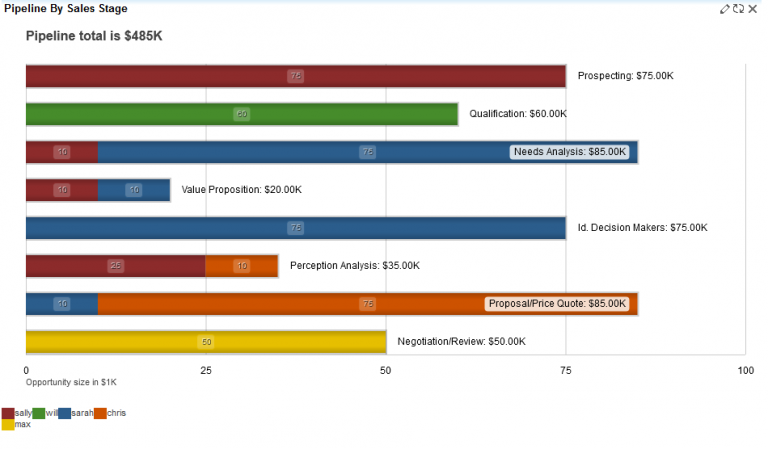Click chris's orange legend swatch
The width and height of the screenshot is (768, 449).
tap(100, 413)
